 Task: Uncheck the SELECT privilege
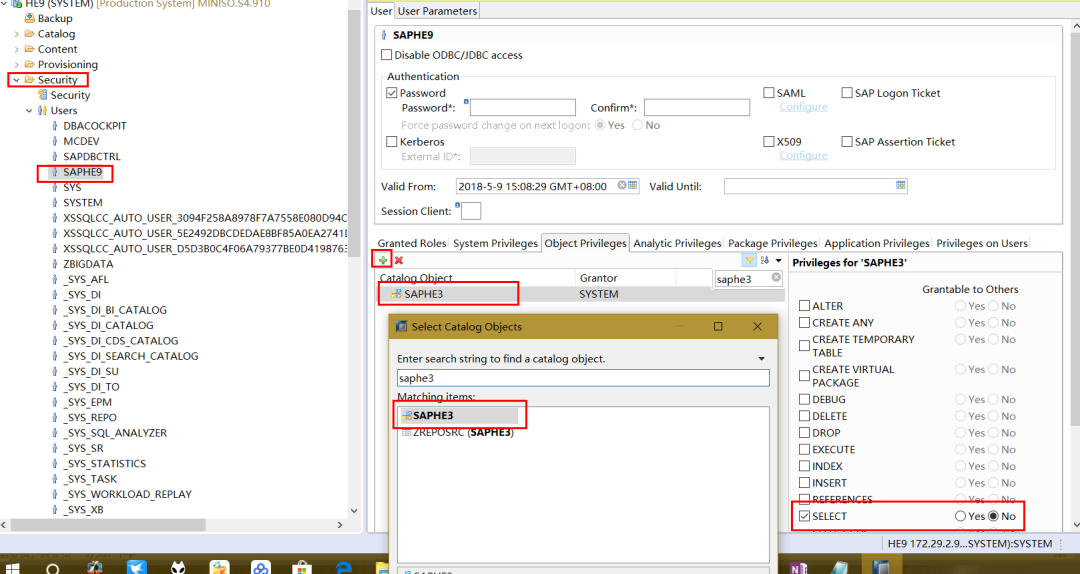(x=804, y=516)
